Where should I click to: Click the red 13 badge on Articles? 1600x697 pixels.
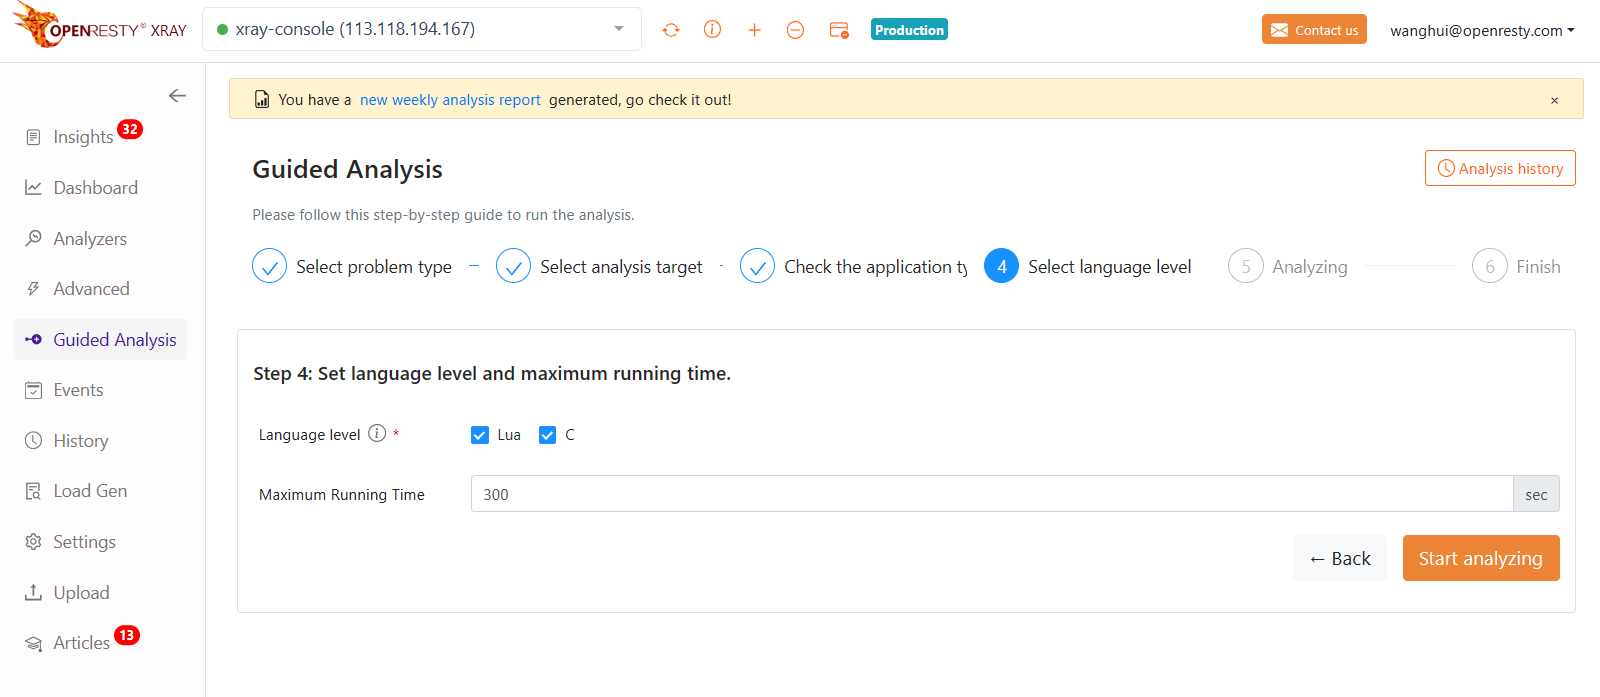(x=127, y=635)
